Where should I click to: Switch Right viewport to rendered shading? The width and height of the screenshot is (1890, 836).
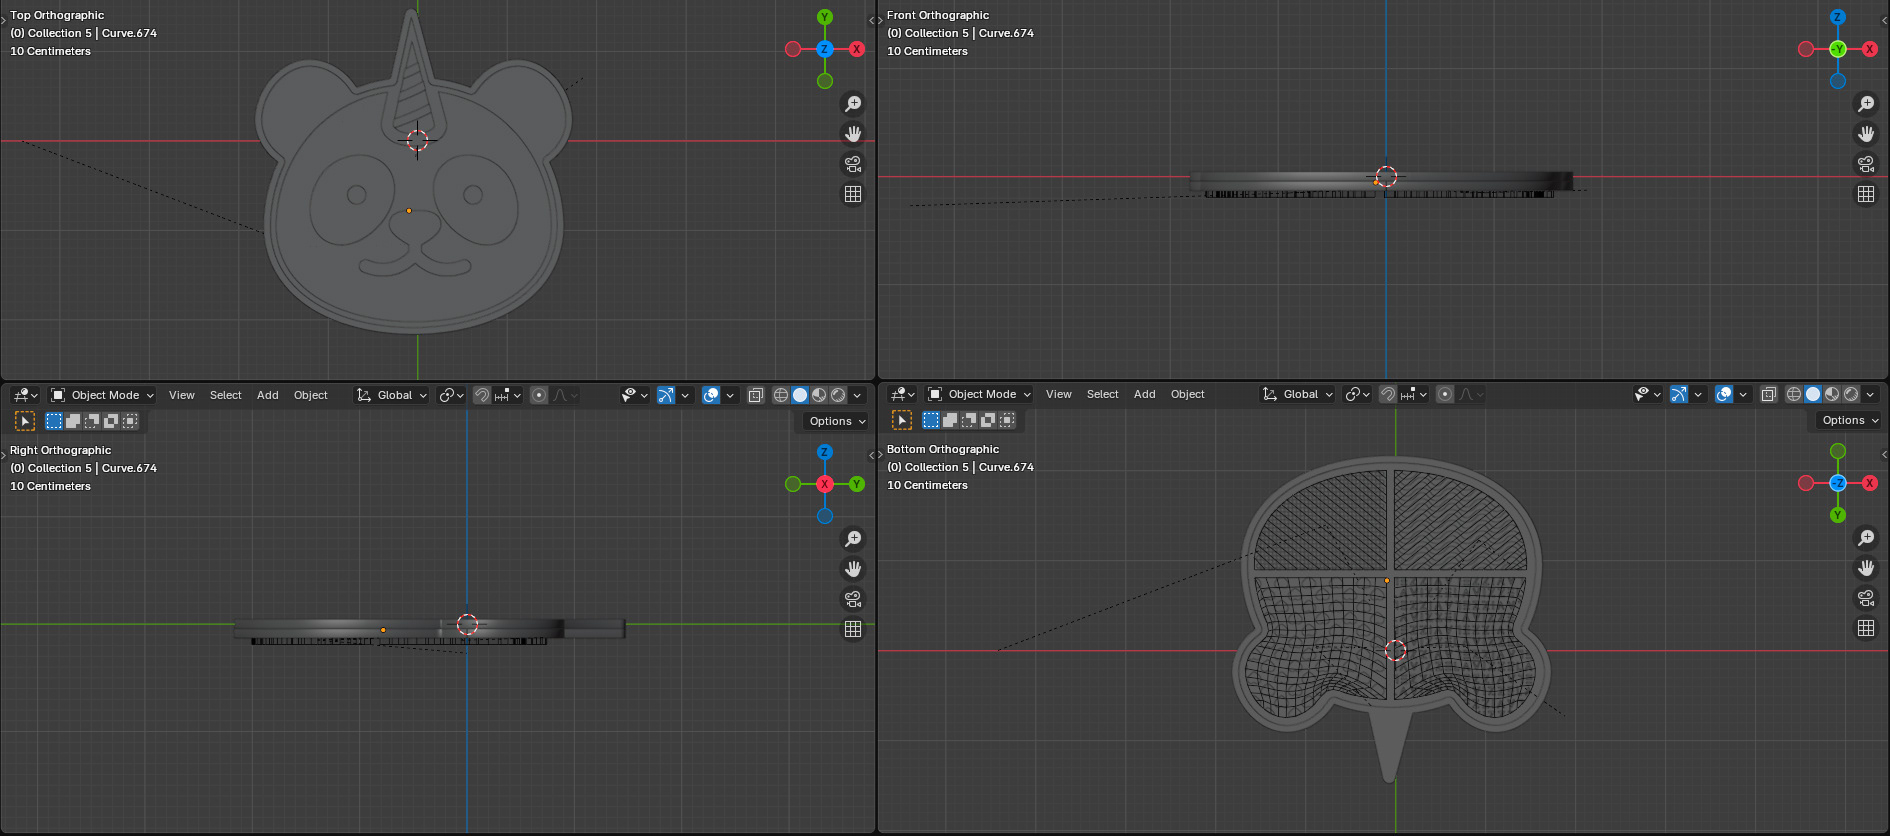coord(838,395)
